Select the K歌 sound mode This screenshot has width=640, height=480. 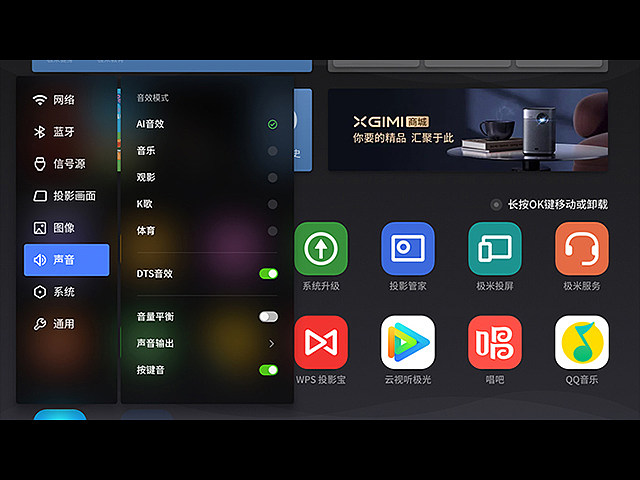(x=207, y=204)
